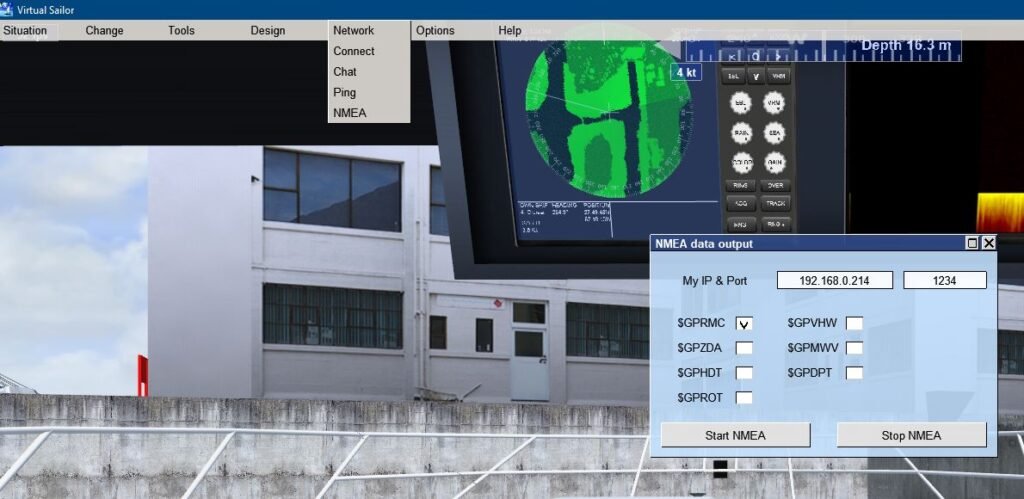Viewport: 1024px width, 499px height.
Task: Open the Tools menu
Action: 181,31
